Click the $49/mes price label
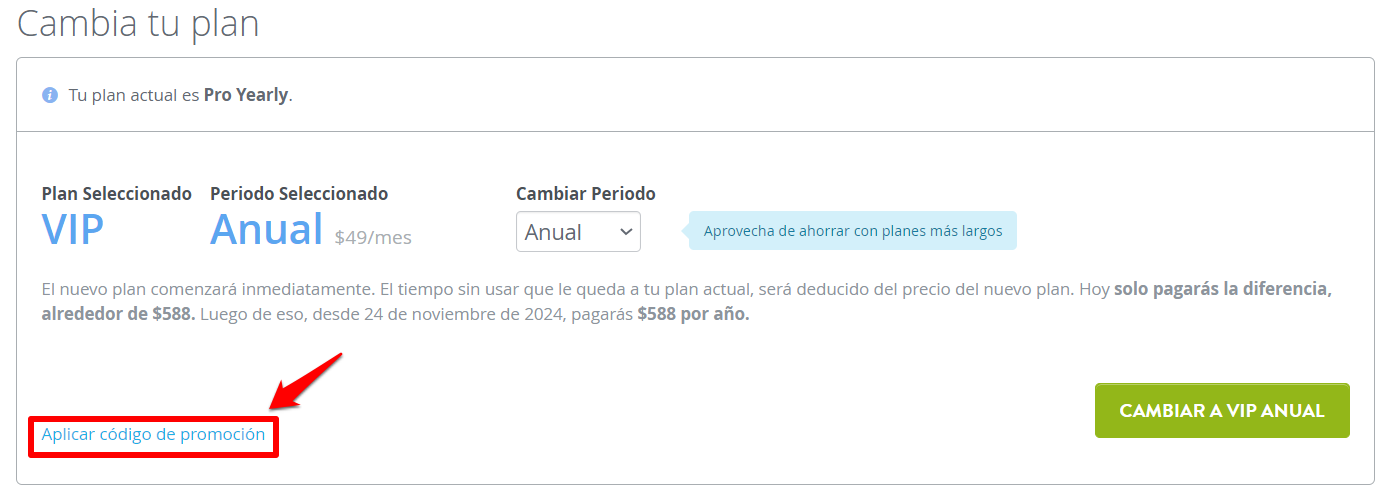The height and width of the screenshot is (499, 1392). 373,238
